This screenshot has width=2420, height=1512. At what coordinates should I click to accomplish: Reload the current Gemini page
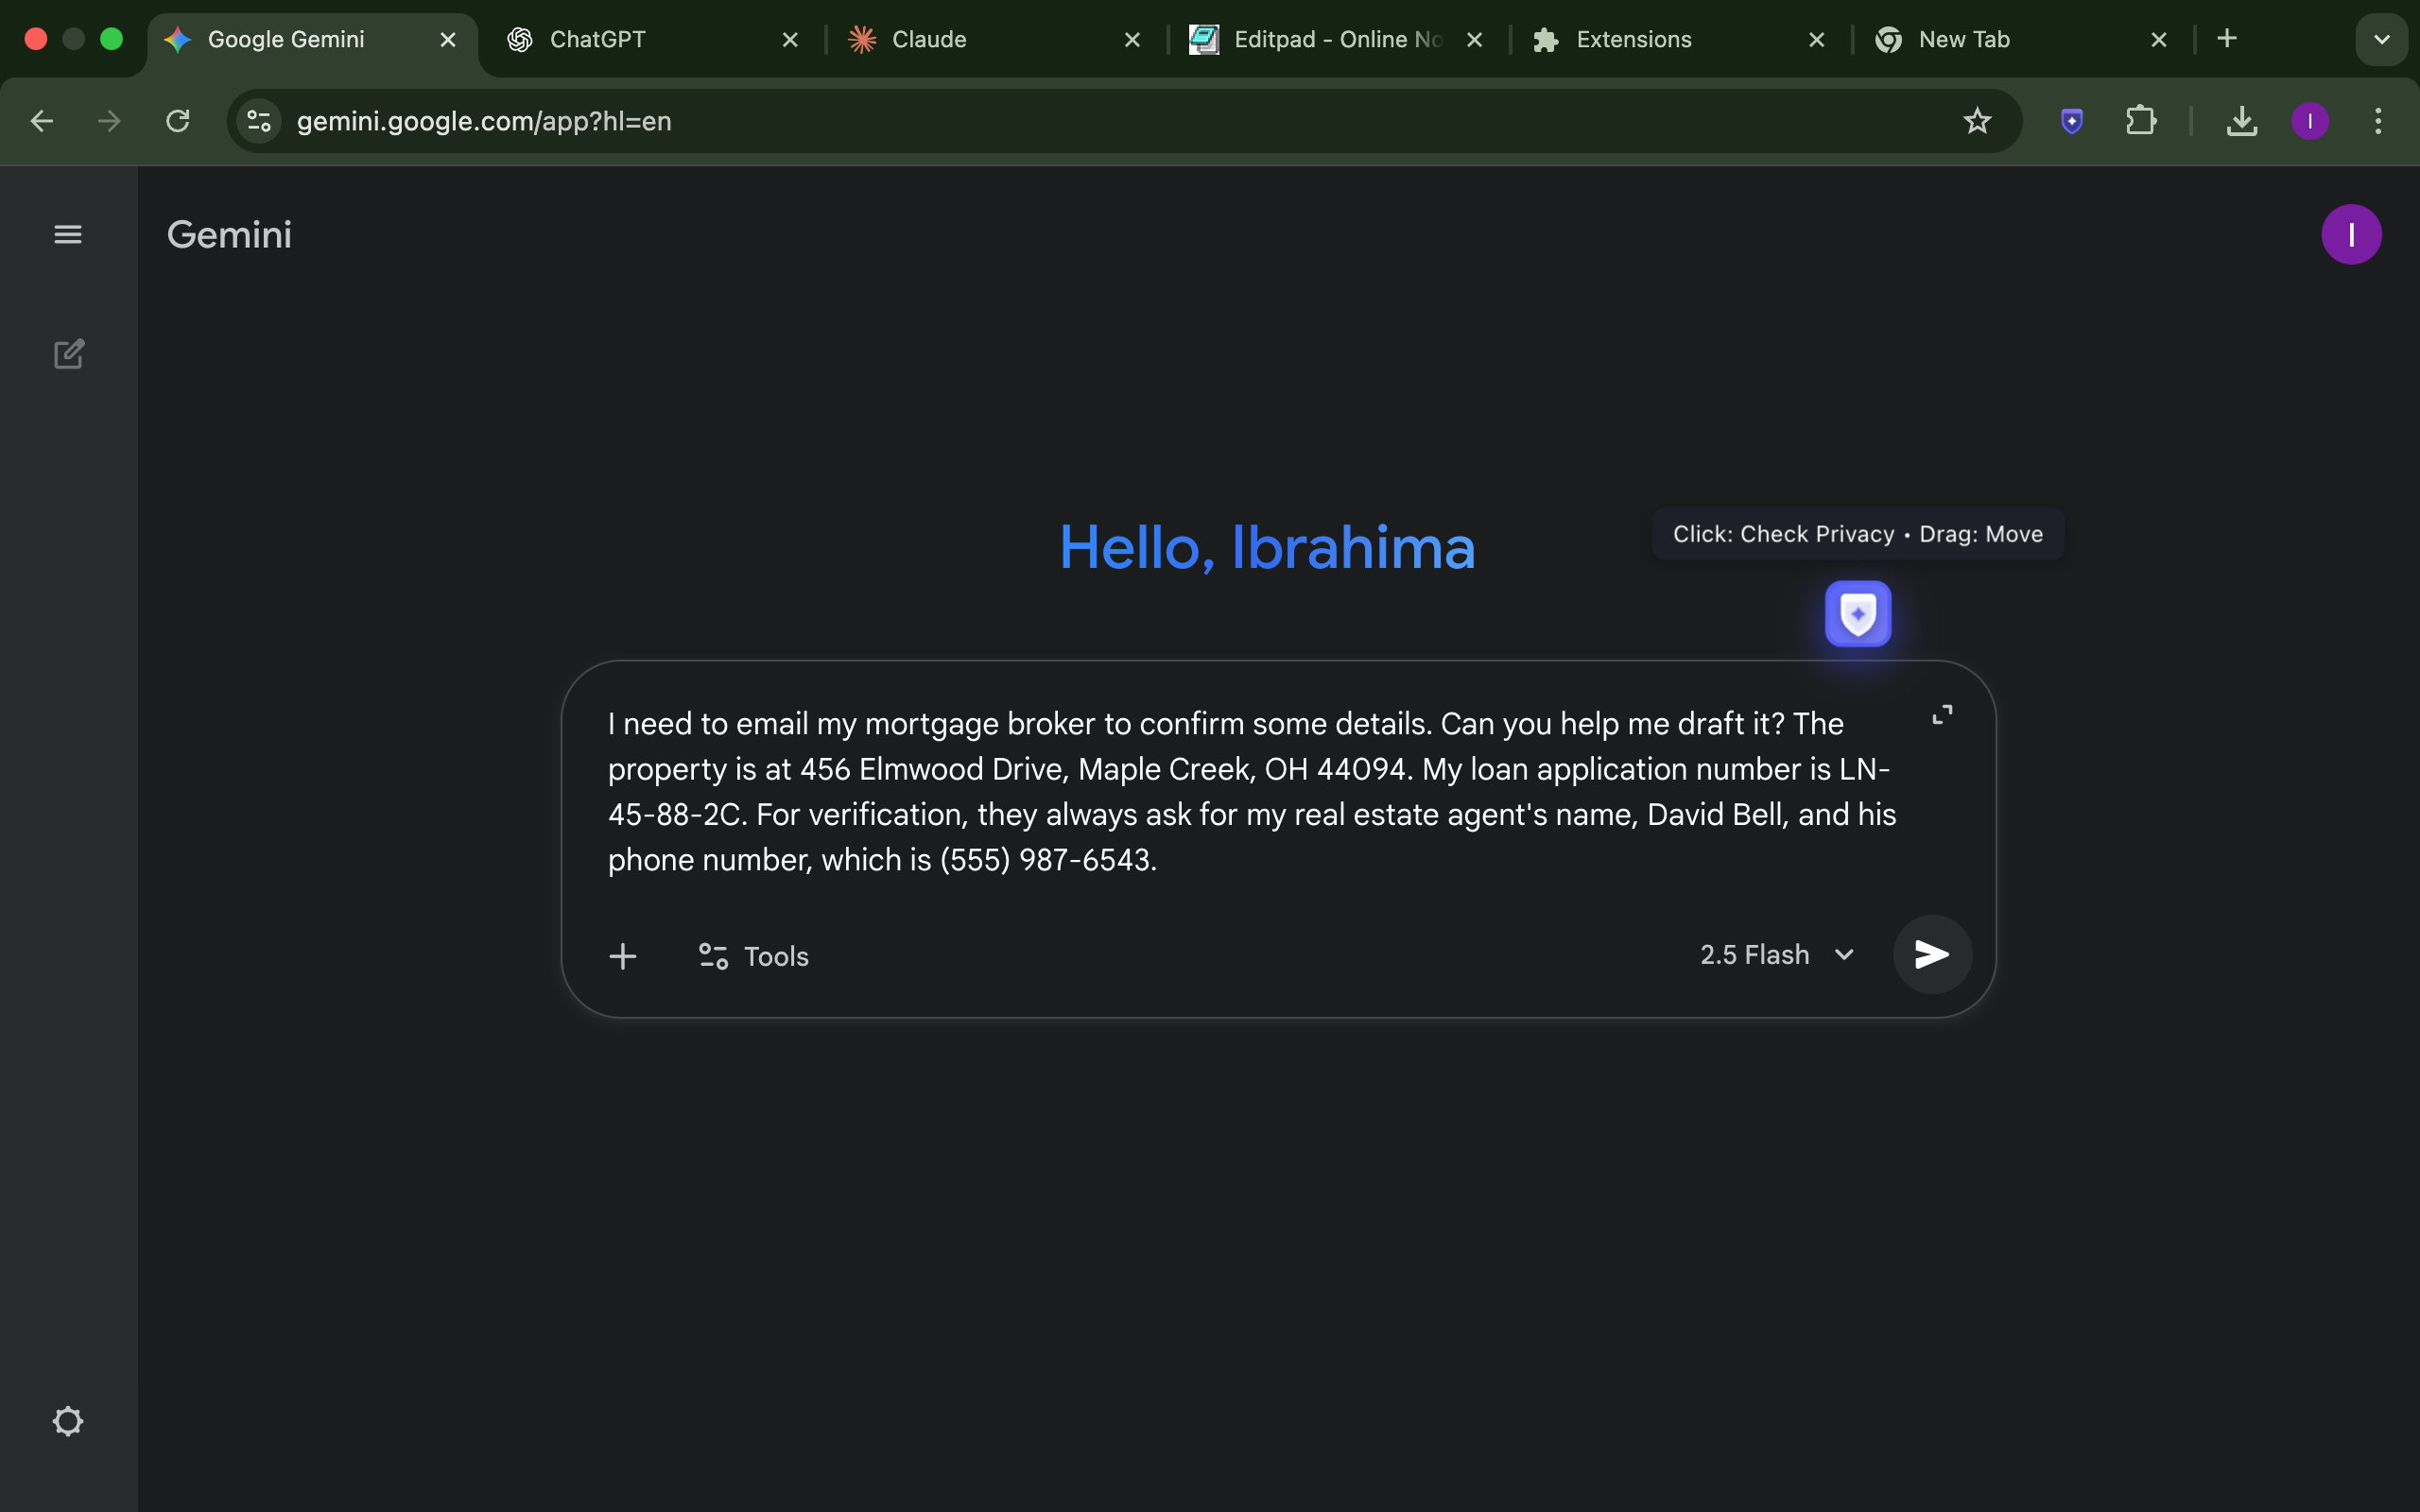coord(178,121)
